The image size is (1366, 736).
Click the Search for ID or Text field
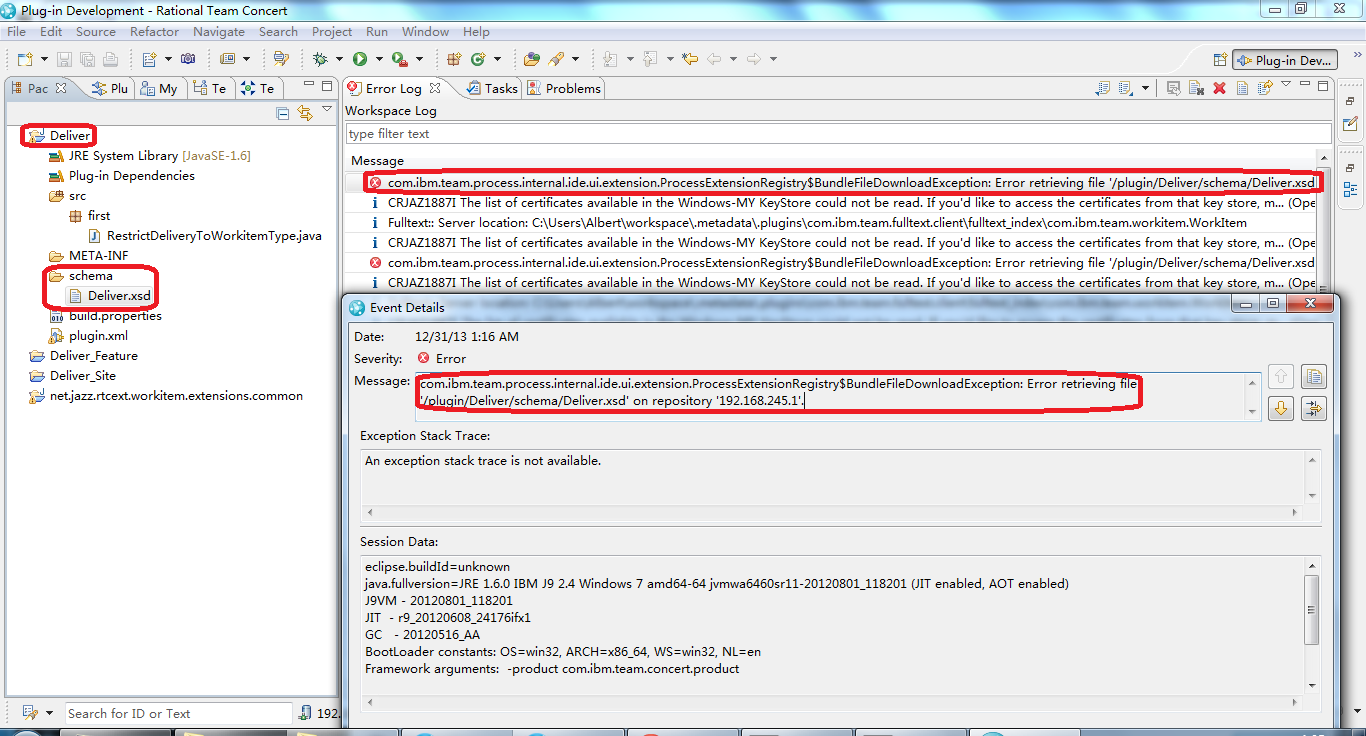[179, 713]
